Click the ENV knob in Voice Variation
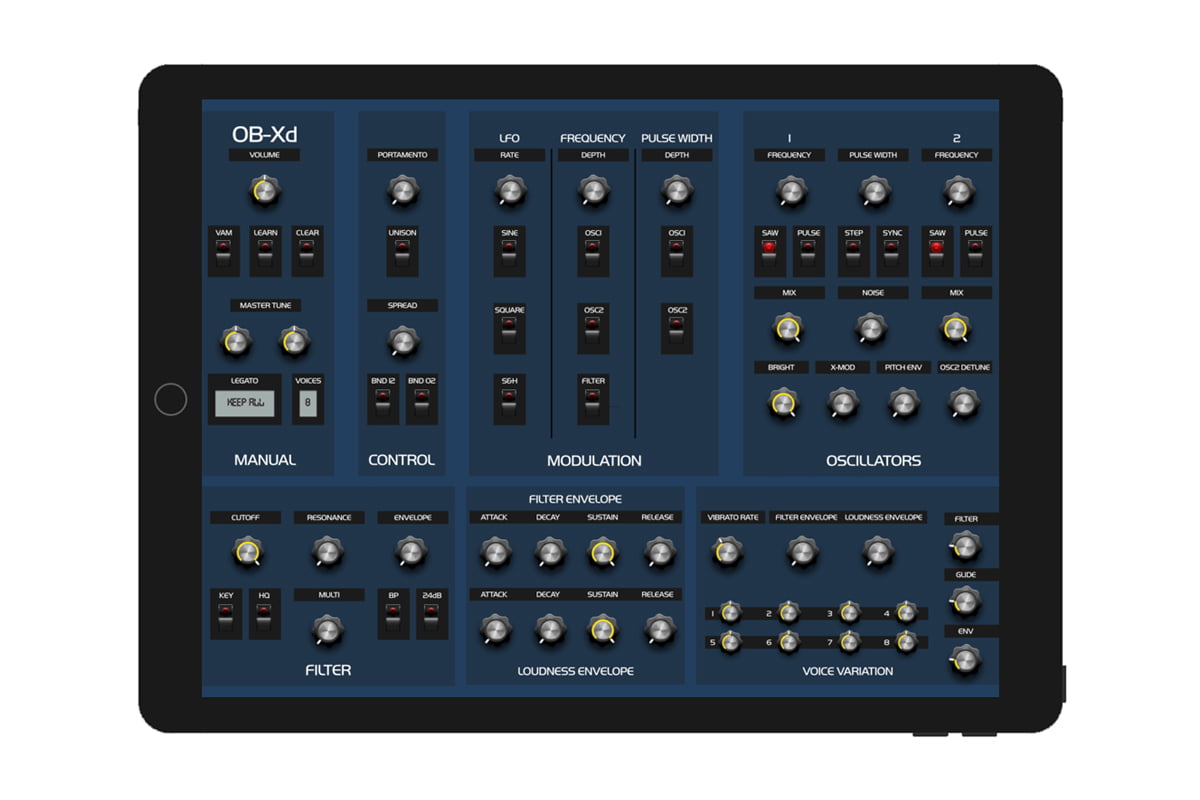This screenshot has height=800, width=1200. [964, 658]
